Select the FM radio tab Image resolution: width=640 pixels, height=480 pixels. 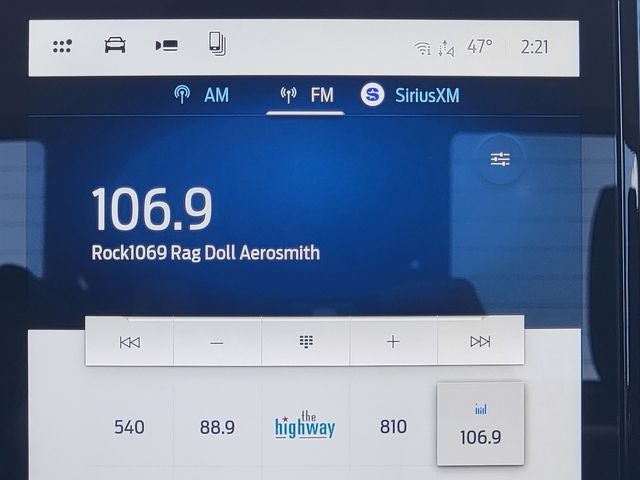point(307,95)
